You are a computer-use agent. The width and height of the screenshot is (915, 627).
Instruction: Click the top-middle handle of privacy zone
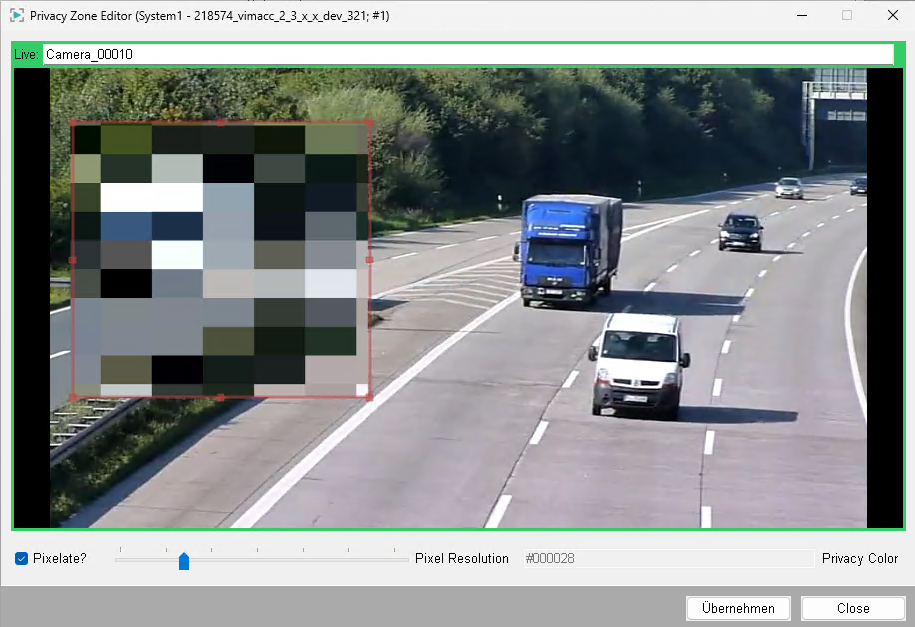pos(221,123)
